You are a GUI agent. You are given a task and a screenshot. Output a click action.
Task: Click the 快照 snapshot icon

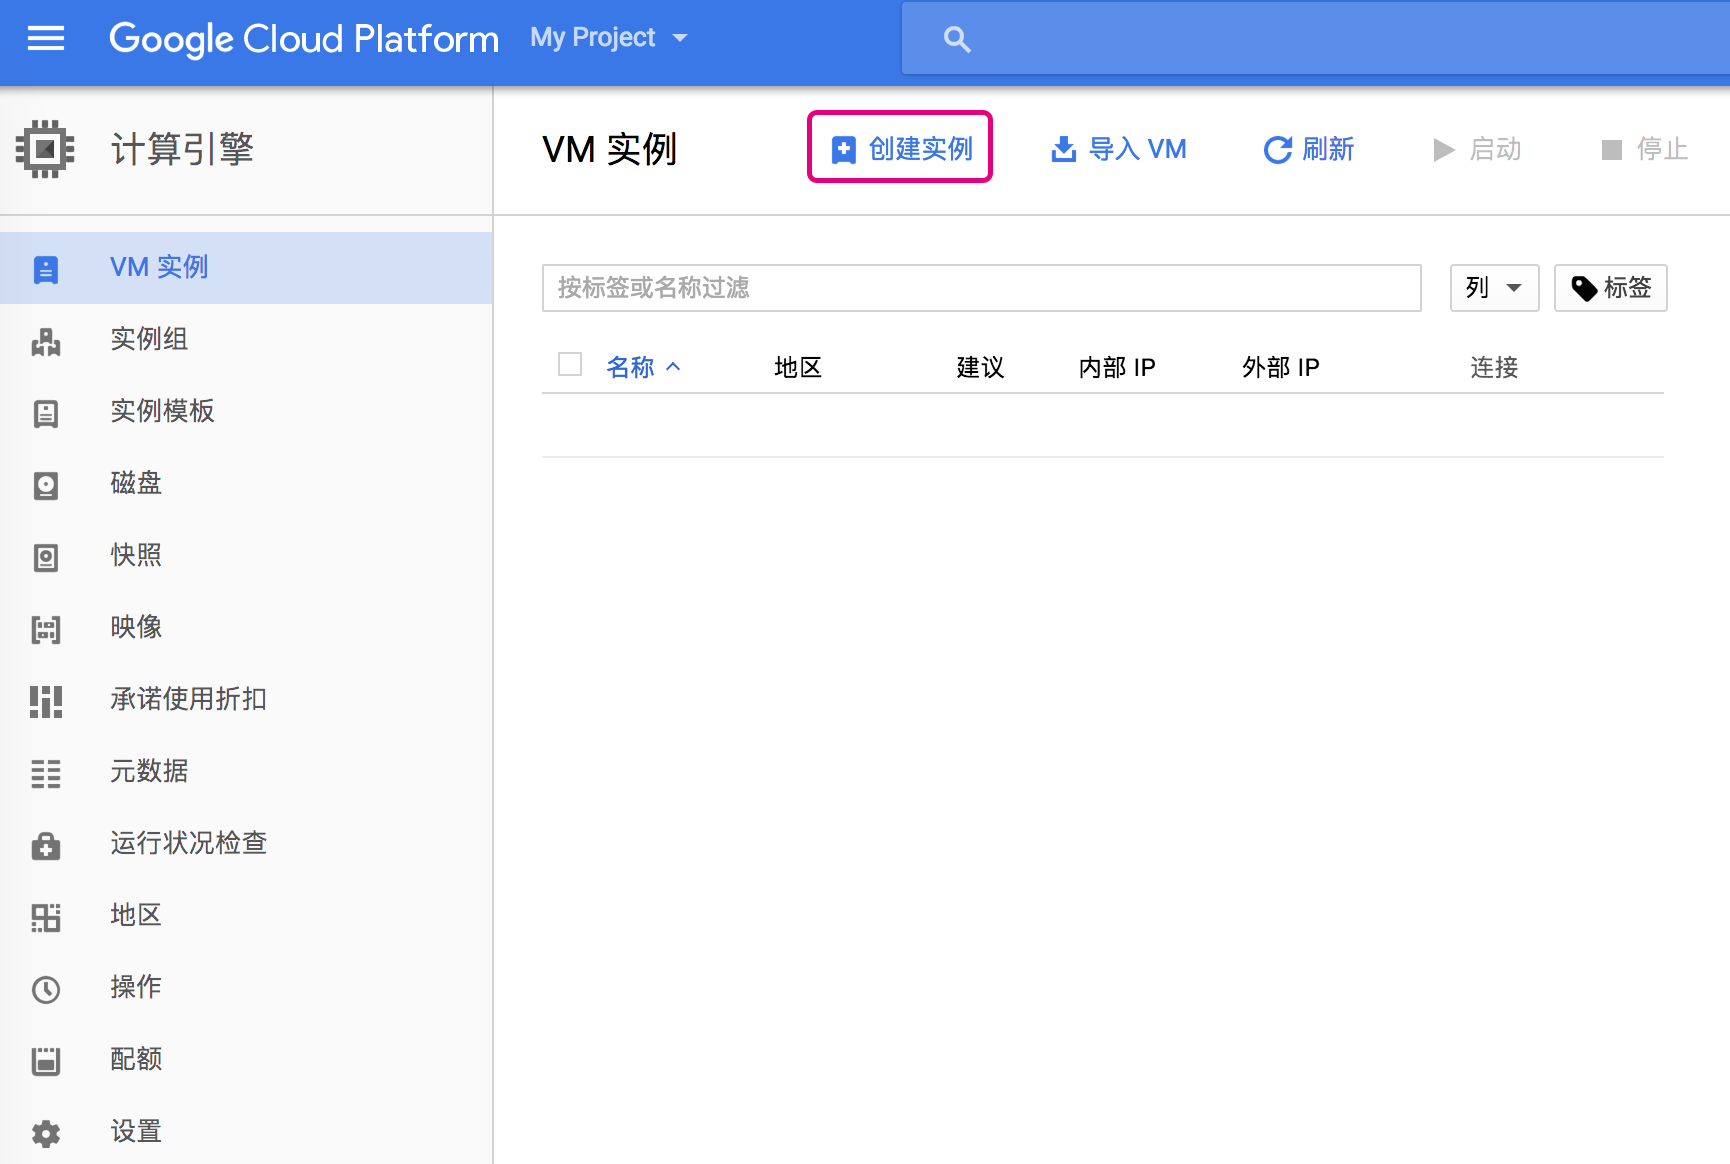coord(46,557)
